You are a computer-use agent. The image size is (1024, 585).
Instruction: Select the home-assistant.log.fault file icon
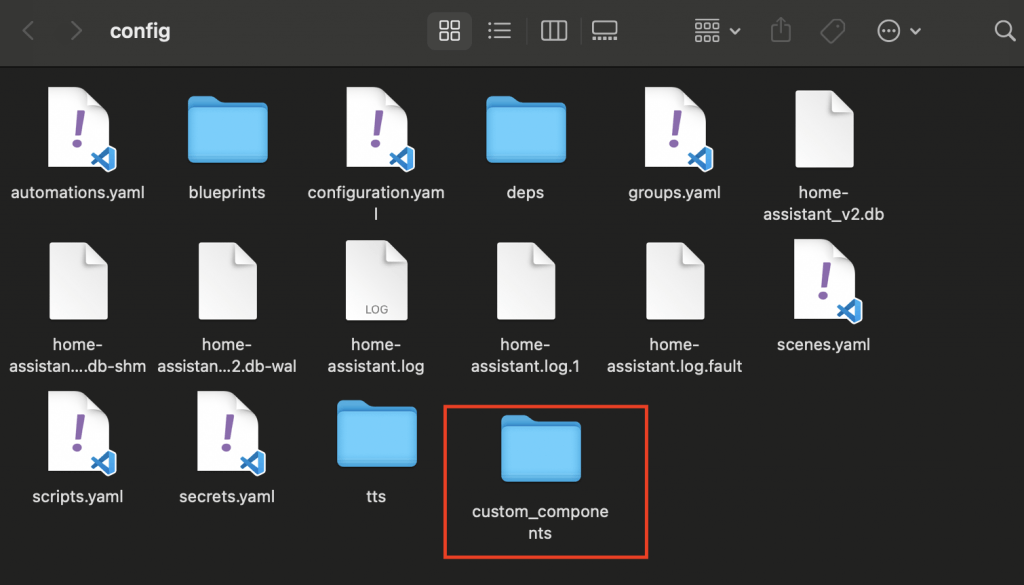[x=675, y=281]
